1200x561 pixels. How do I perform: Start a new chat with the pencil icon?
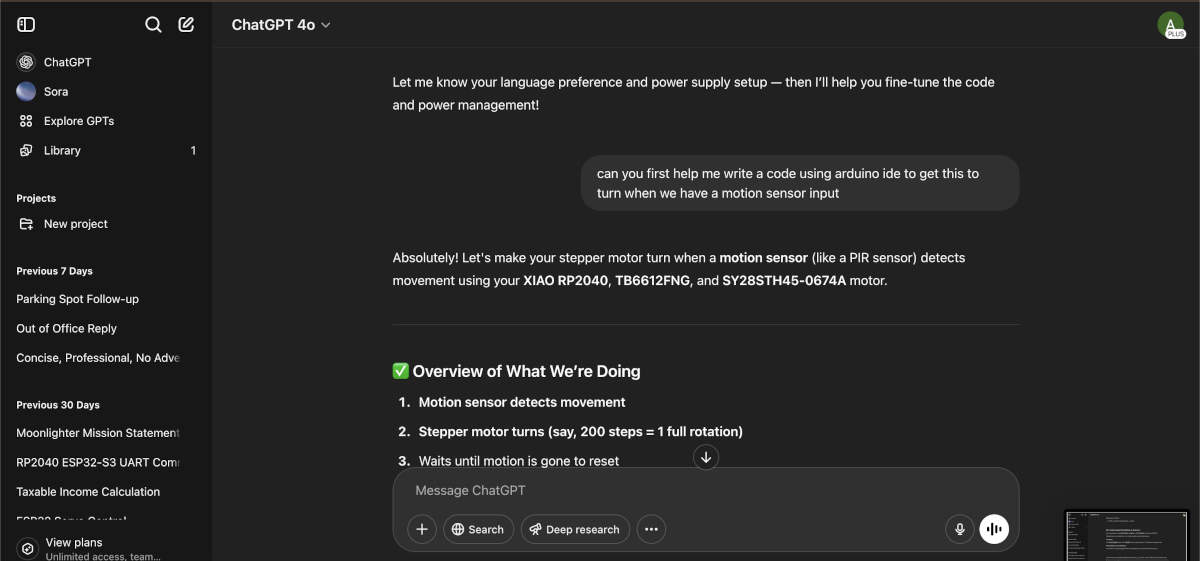point(186,25)
